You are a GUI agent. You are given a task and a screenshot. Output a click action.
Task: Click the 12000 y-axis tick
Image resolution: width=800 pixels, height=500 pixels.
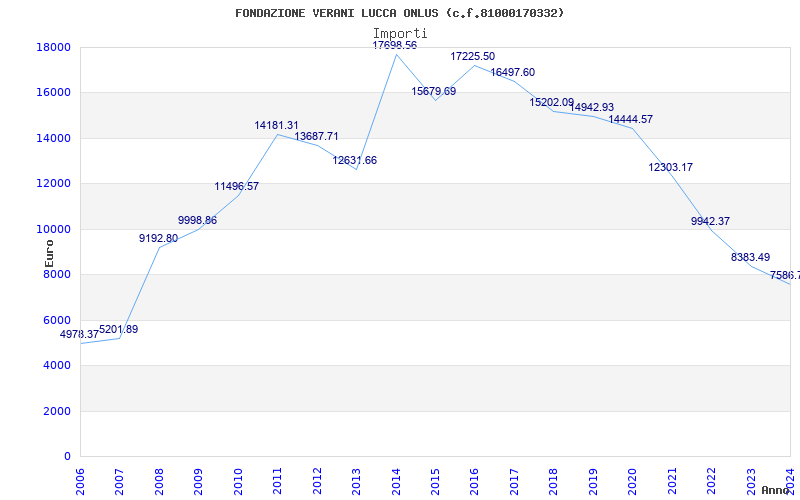(x=54, y=184)
